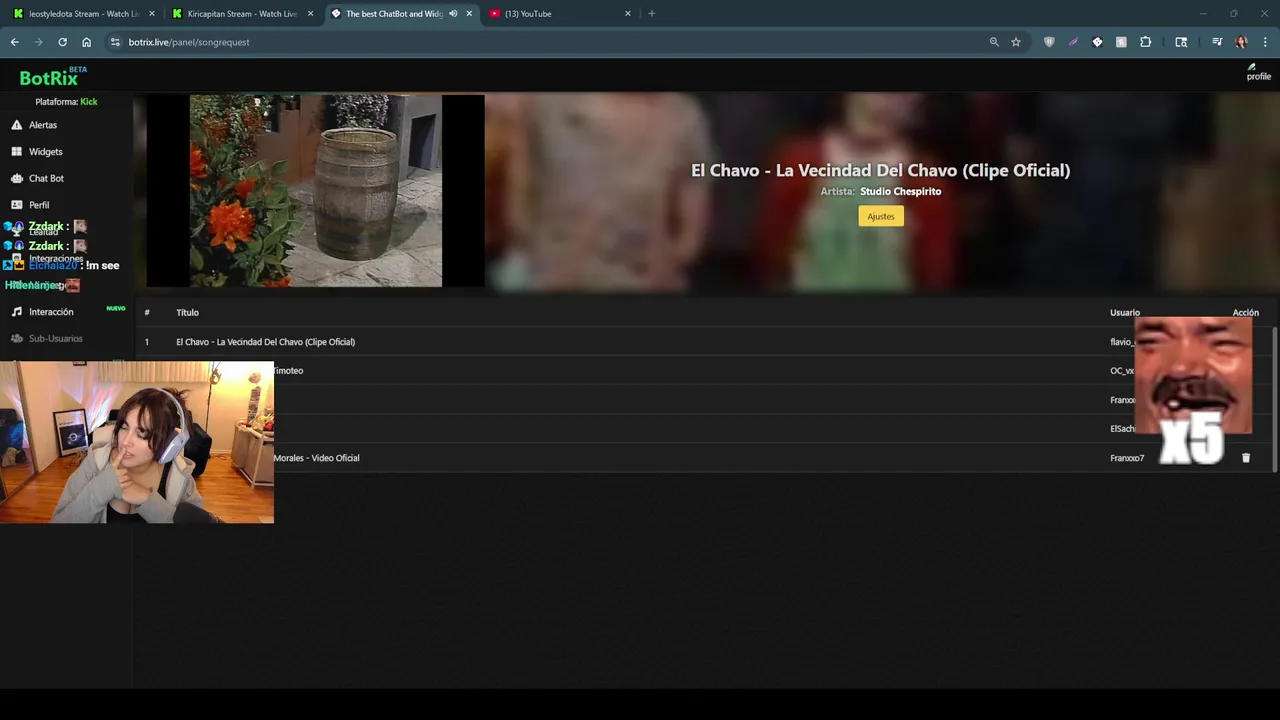Open a new browser tab

pos(651,14)
